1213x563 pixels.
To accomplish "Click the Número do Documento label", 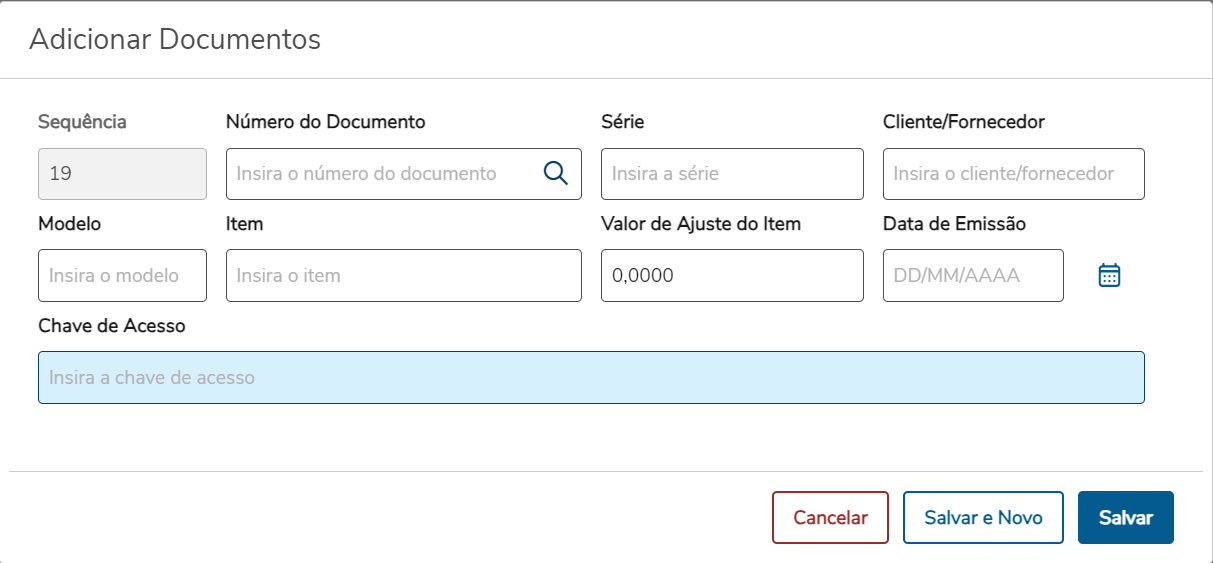I will [x=325, y=122].
